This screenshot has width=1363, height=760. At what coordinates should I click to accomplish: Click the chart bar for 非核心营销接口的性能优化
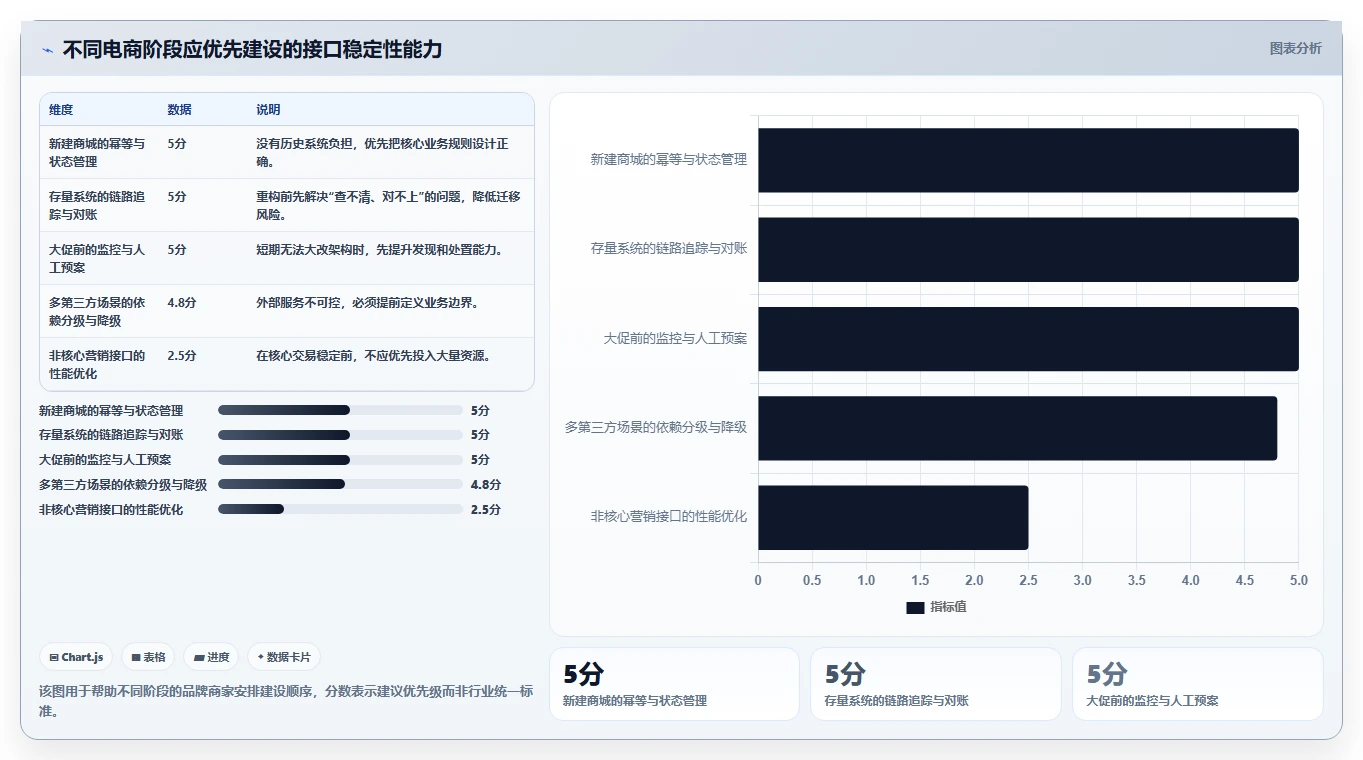(x=893, y=517)
